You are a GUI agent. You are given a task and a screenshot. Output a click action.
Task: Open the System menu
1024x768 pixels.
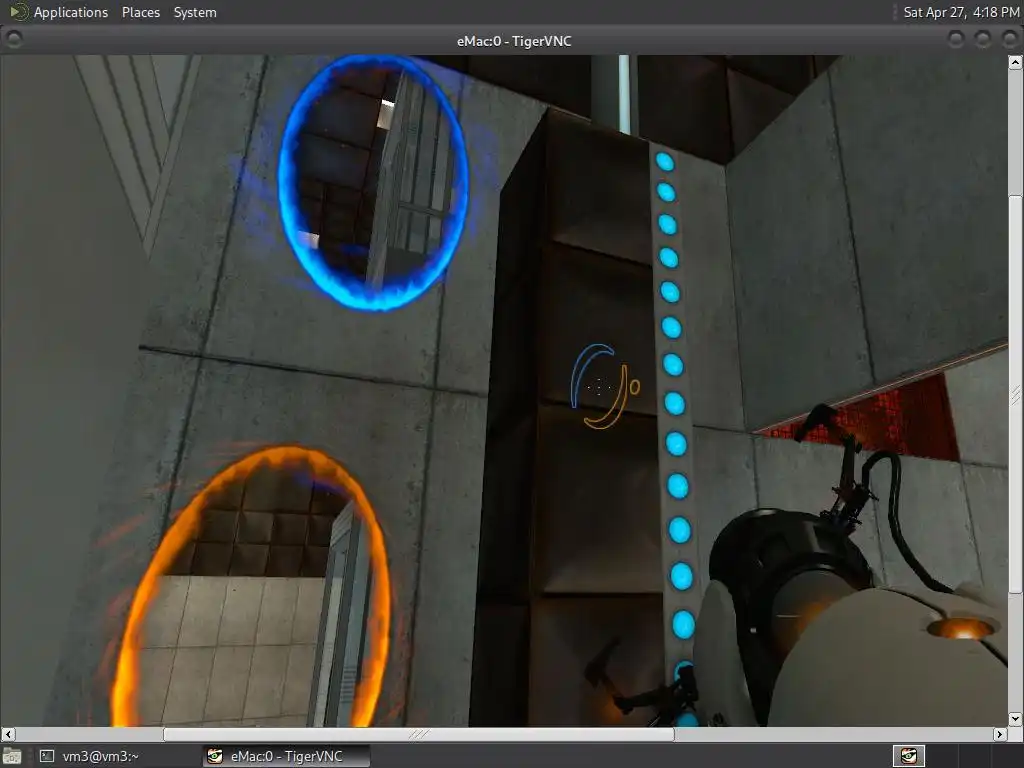(195, 12)
